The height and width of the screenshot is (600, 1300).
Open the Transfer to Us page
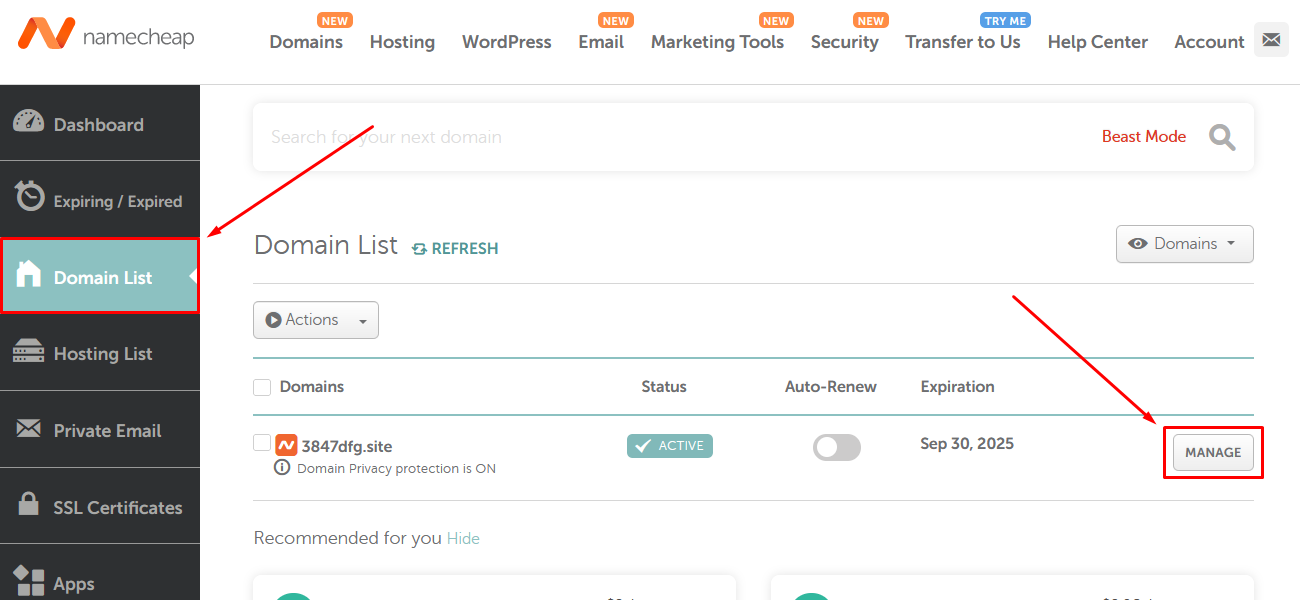point(962,42)
